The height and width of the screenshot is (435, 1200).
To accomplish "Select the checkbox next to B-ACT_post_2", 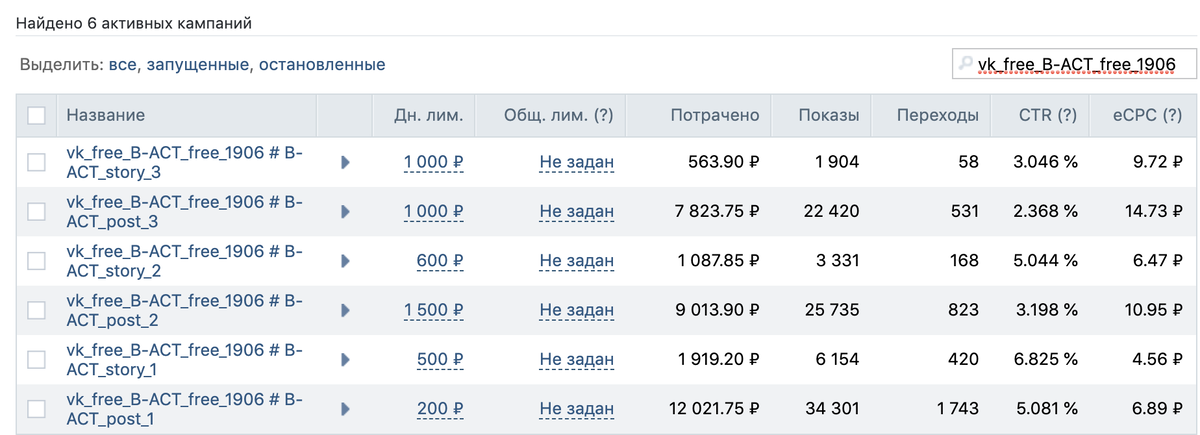I will (36, 310).
